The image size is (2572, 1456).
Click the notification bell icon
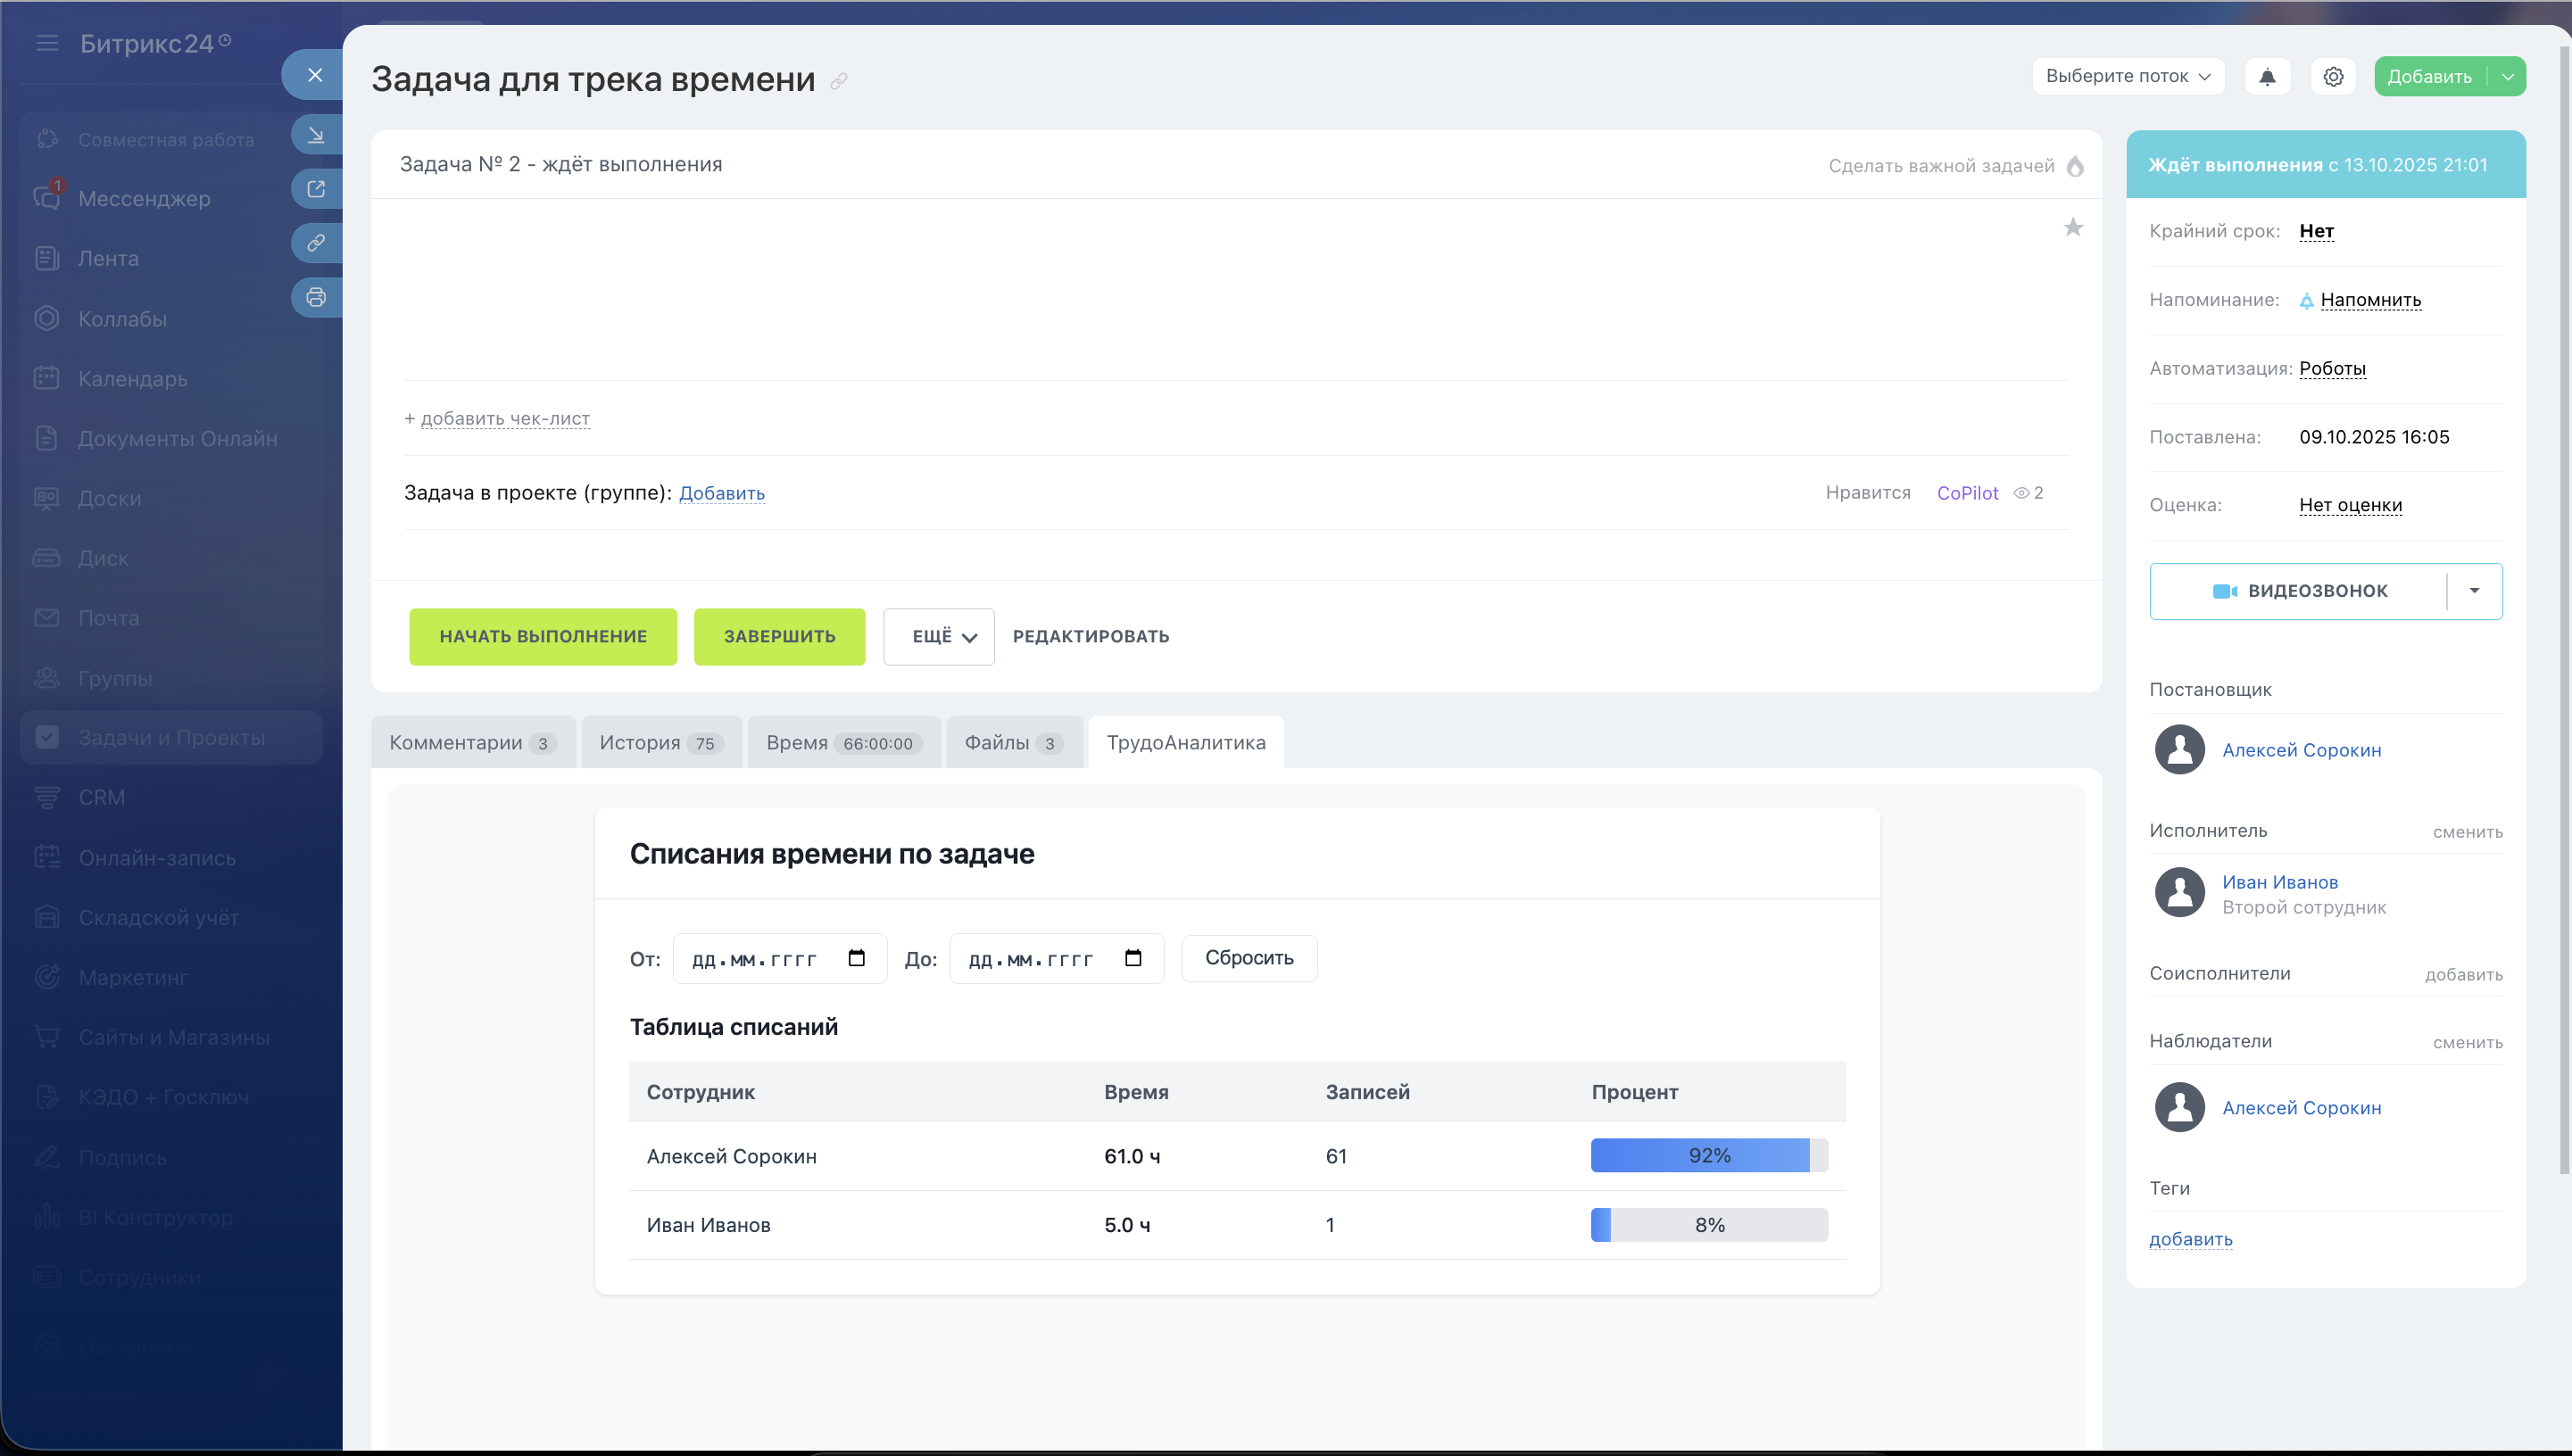click(2267, 77)
